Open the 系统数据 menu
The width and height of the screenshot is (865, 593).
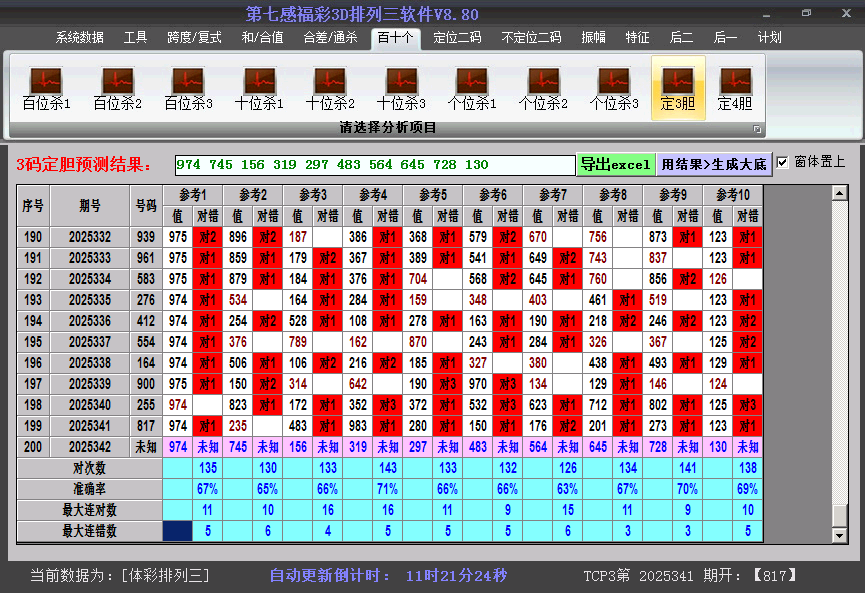coord(79,38)
